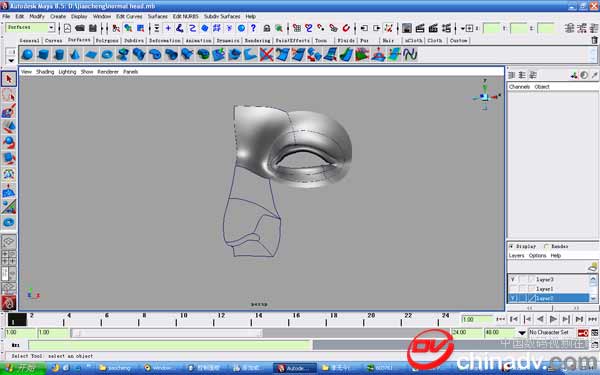Pick the Rotate tool in toolbox
Screen dimensions: 600x375
(9, 143)
